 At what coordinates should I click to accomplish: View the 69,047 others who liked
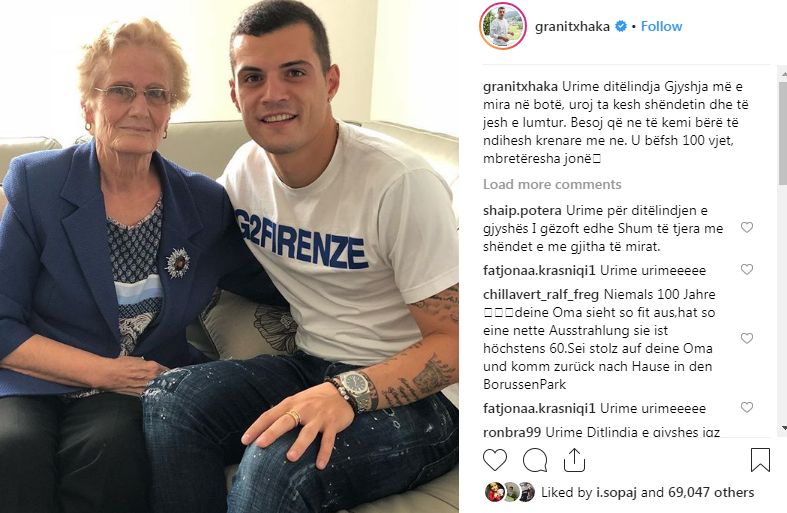(711, 492)
